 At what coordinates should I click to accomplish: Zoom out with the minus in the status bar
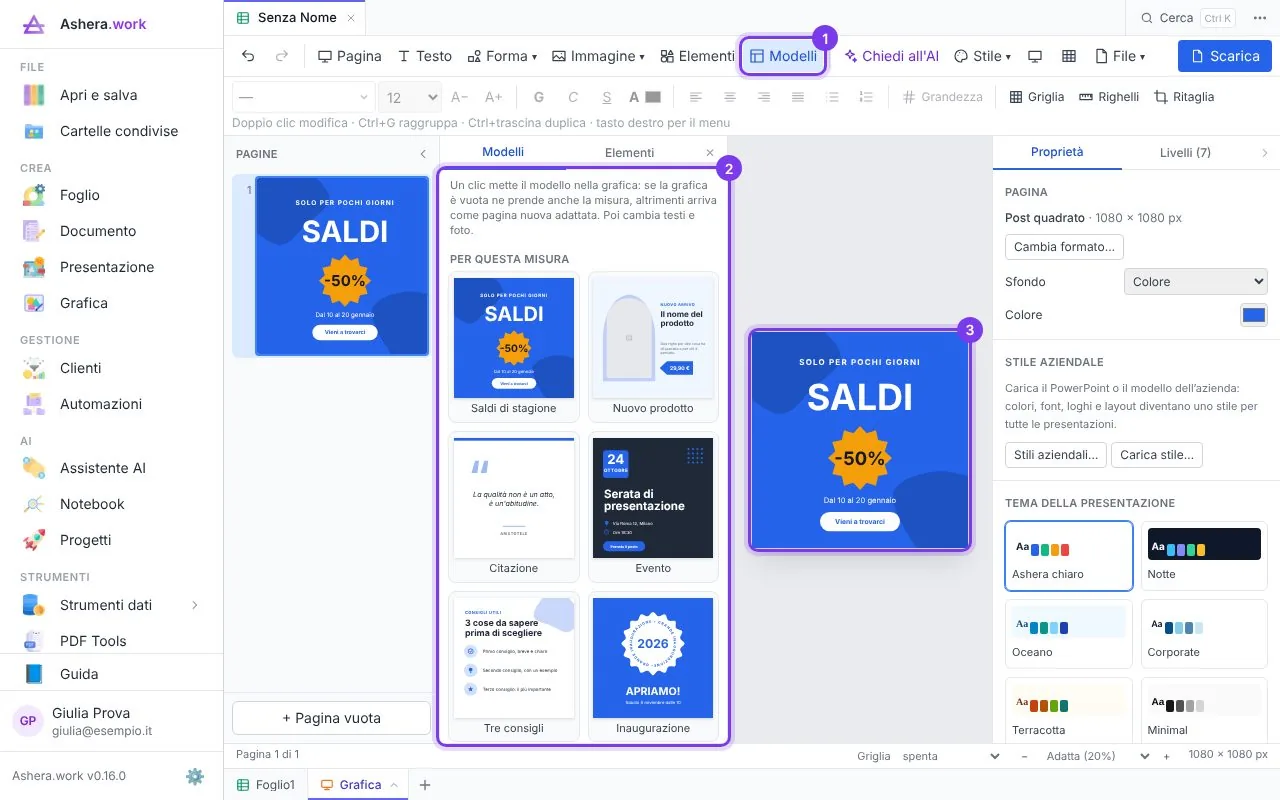[1024, 756]
